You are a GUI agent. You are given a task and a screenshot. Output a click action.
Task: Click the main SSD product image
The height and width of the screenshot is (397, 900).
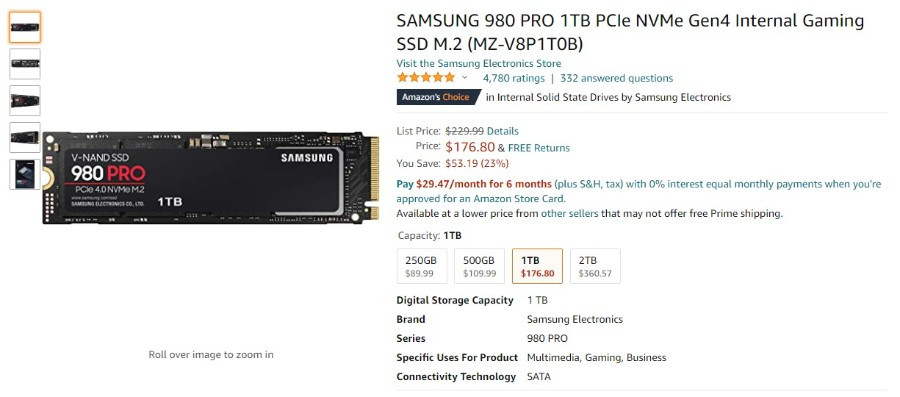[x=211, y=178]
